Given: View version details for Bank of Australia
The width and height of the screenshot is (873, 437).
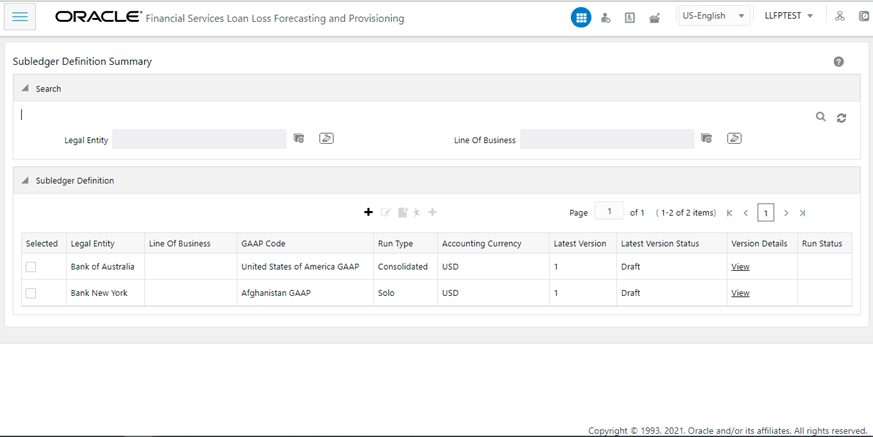Looking at the screenshot, I should click(x=740, y=267).
